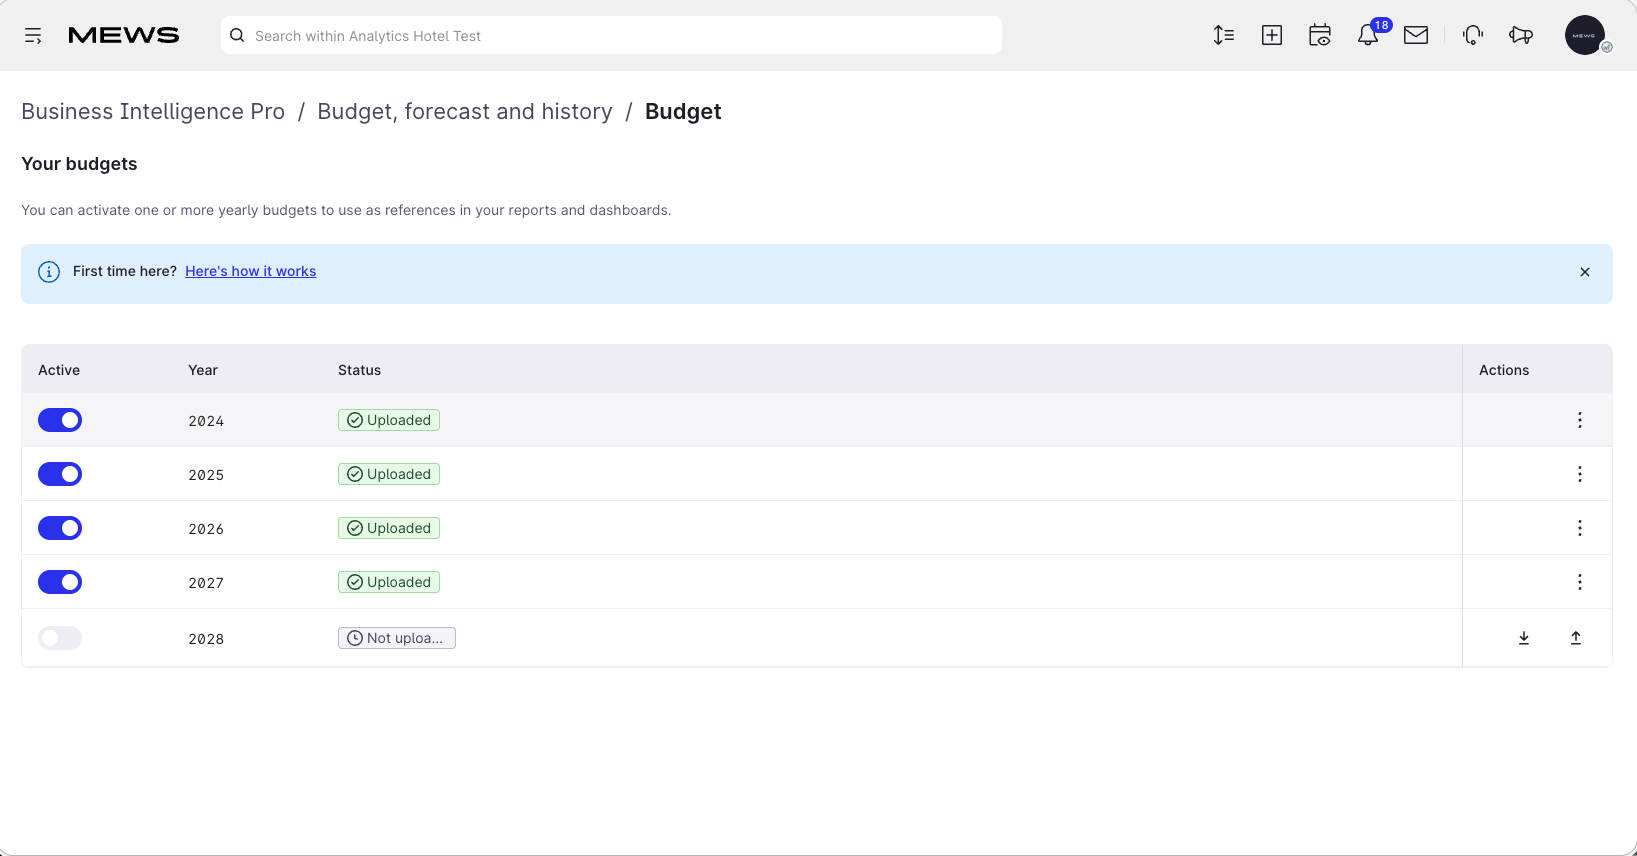1637x856 pixels.
Task: Click the Budget breadcrumb title
Action: (x=683, y=111)
